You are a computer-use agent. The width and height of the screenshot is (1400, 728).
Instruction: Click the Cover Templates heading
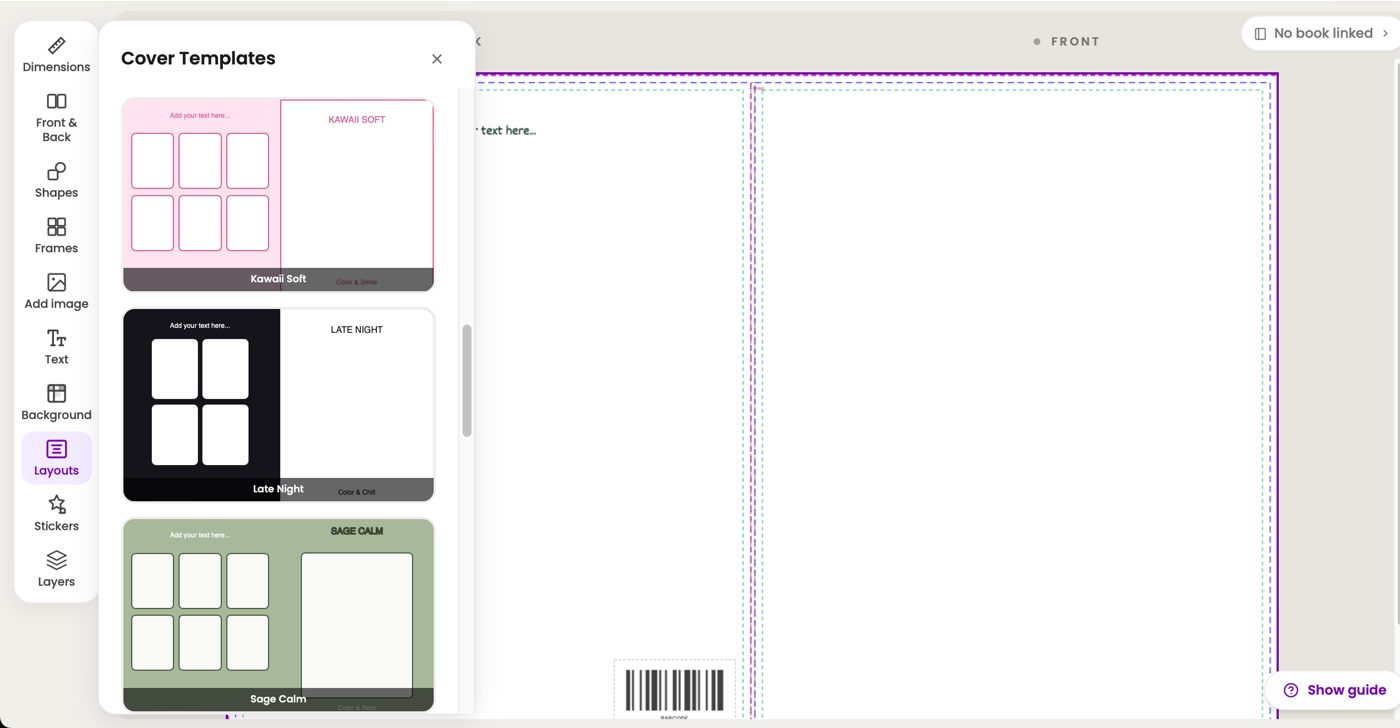pos(198,58)
